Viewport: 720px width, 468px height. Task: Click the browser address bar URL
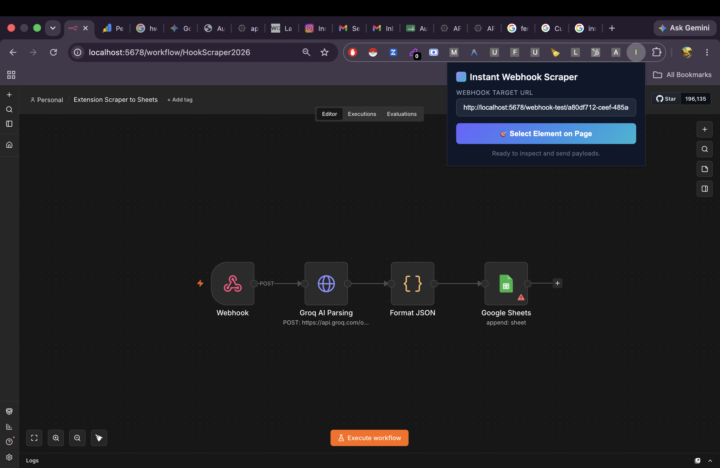click(x=169, y=52)
